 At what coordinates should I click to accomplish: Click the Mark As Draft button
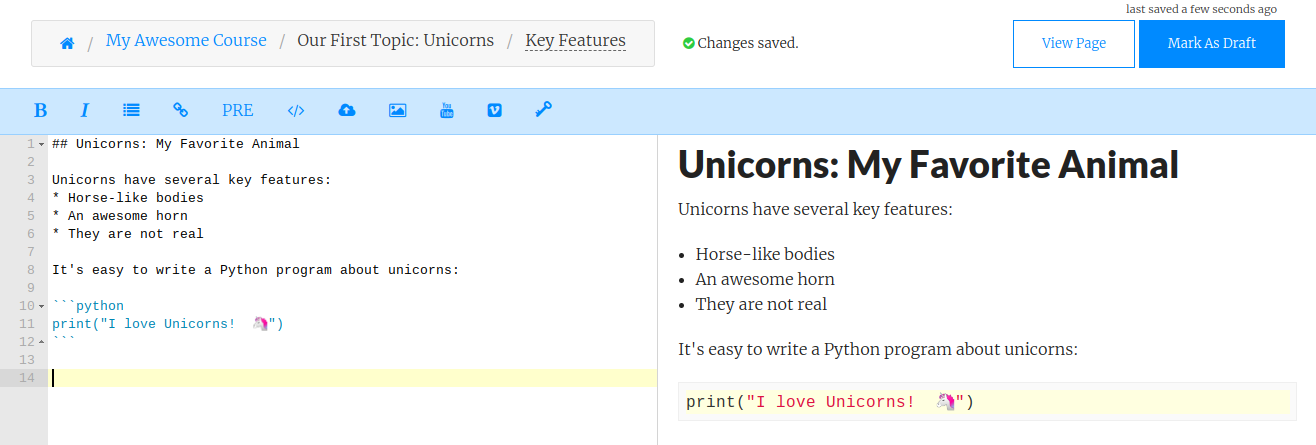1211,43
